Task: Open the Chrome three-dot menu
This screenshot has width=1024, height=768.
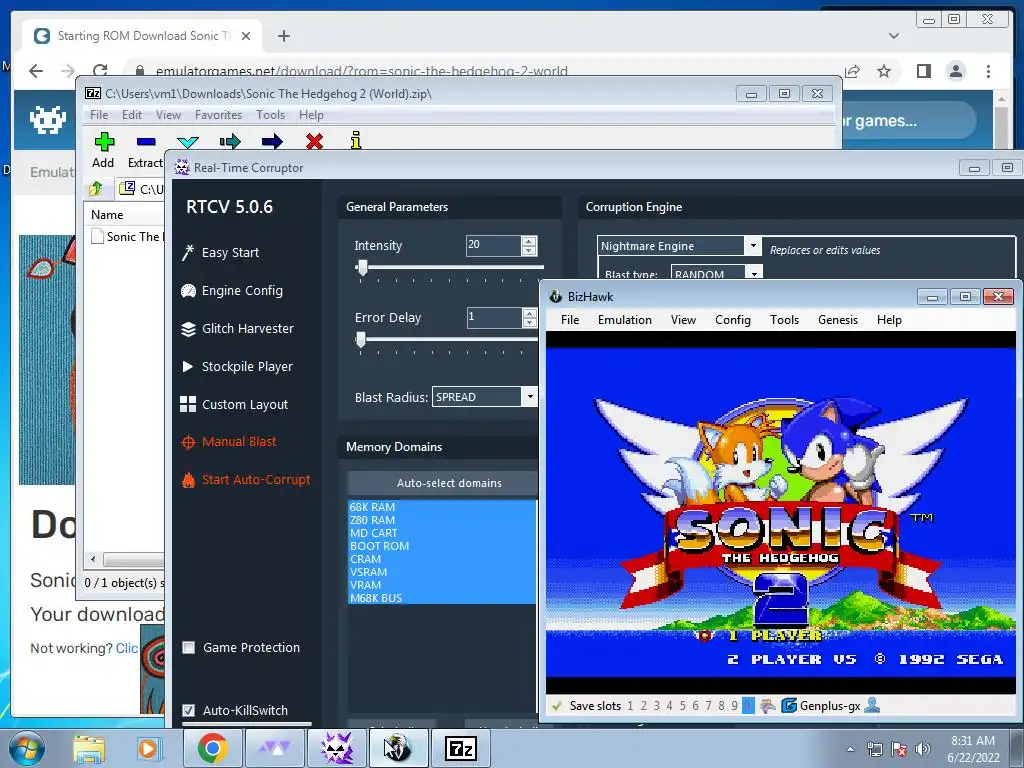Action: click(x=988, y=71)
